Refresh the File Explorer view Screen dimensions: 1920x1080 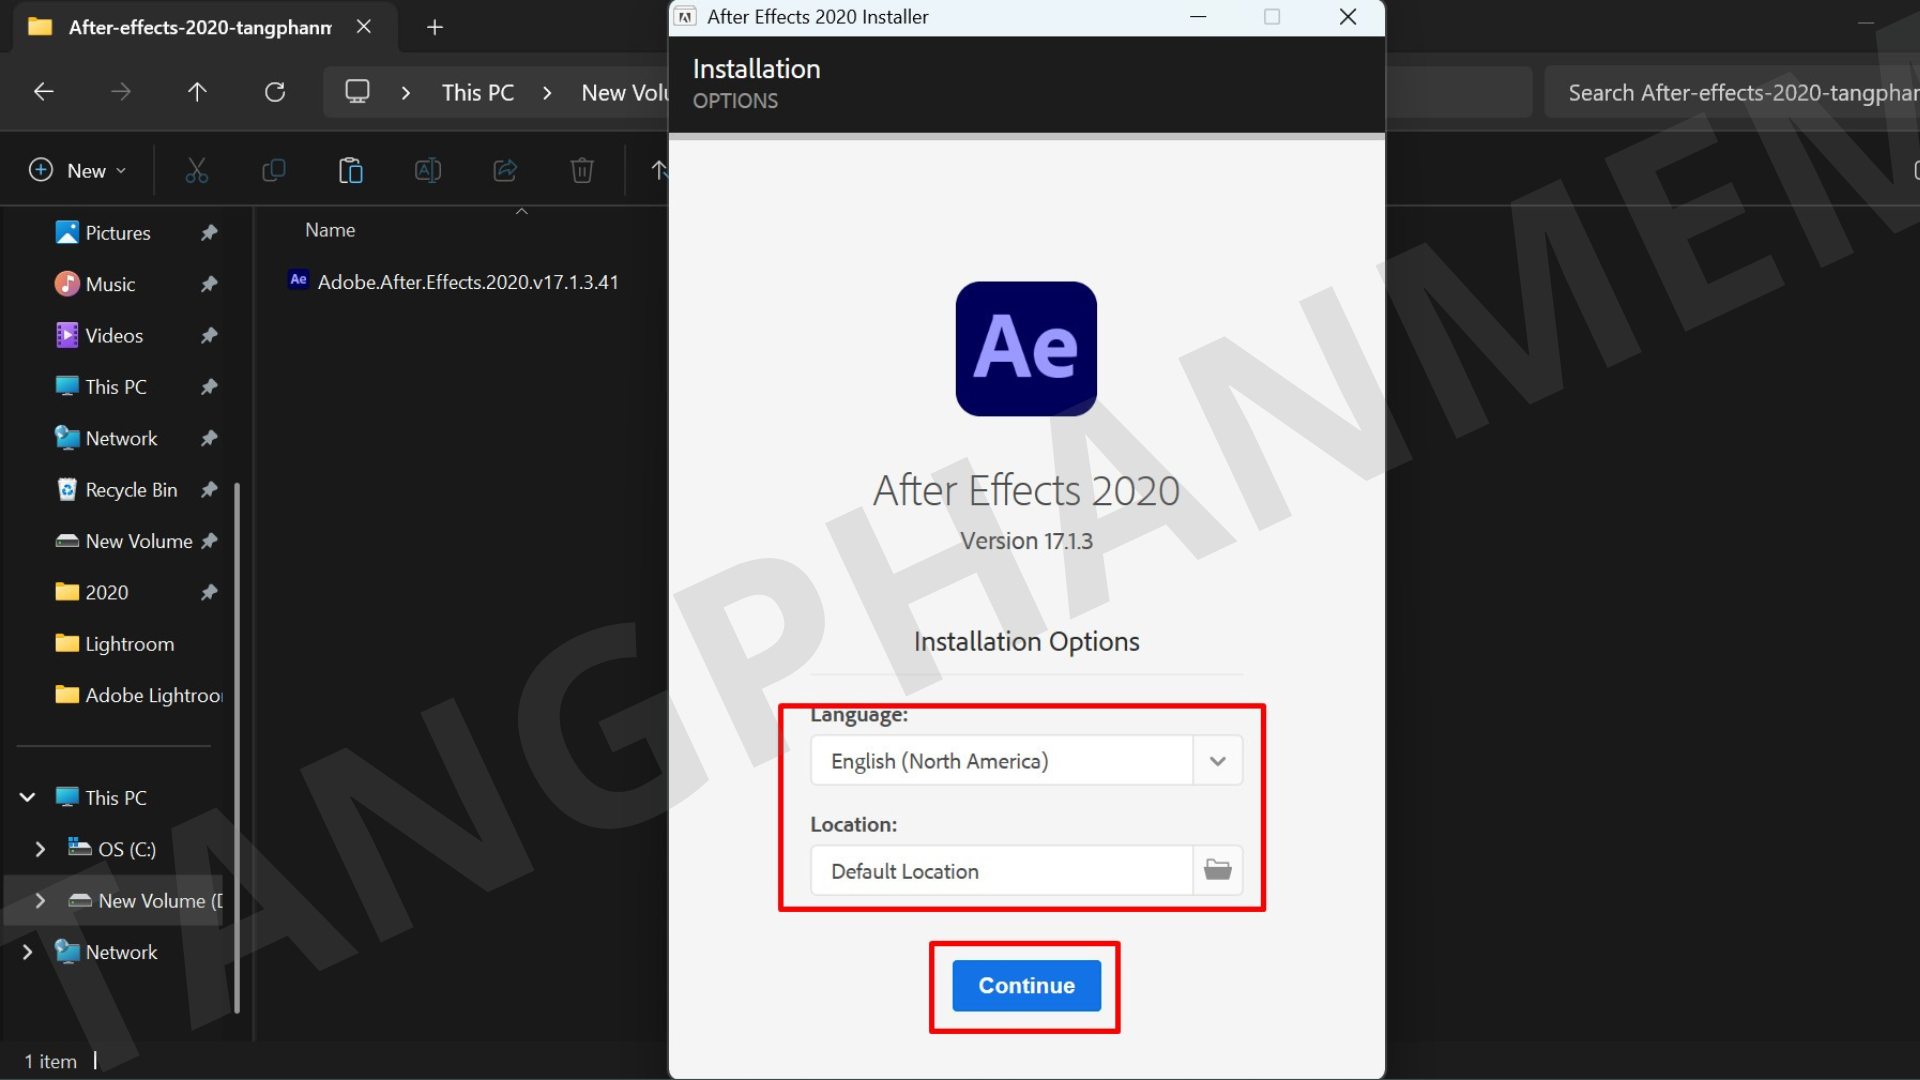275,92
